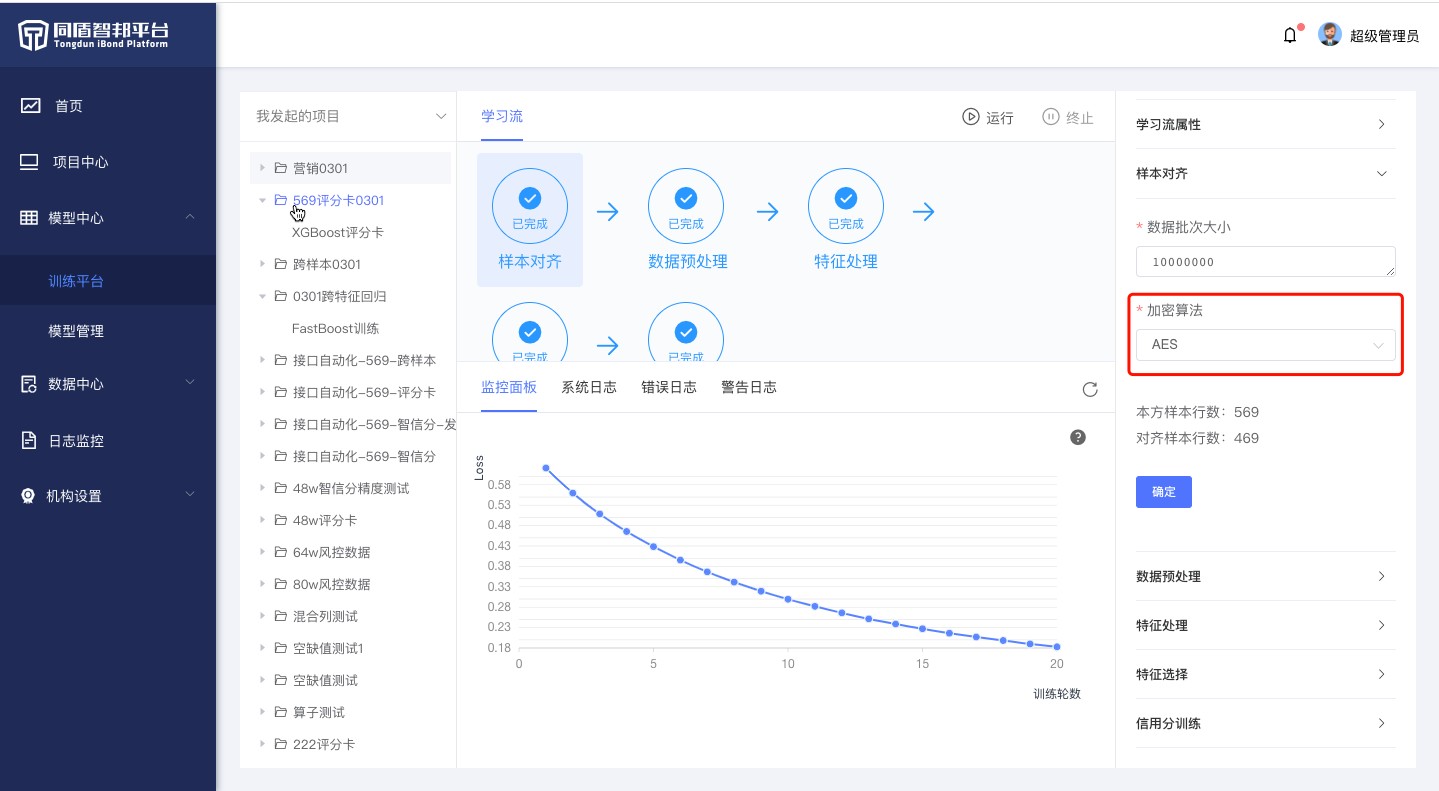Click the Tongdun iBond Platform logo
The image size is (1439, 791).
coord(94,35)
